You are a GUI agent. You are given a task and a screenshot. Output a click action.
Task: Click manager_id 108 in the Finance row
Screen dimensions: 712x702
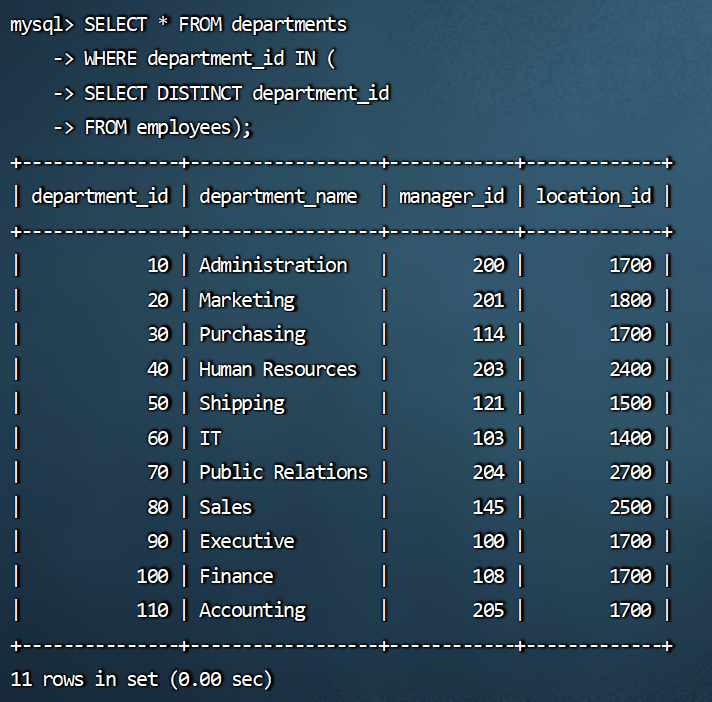[x=488, y=576]
